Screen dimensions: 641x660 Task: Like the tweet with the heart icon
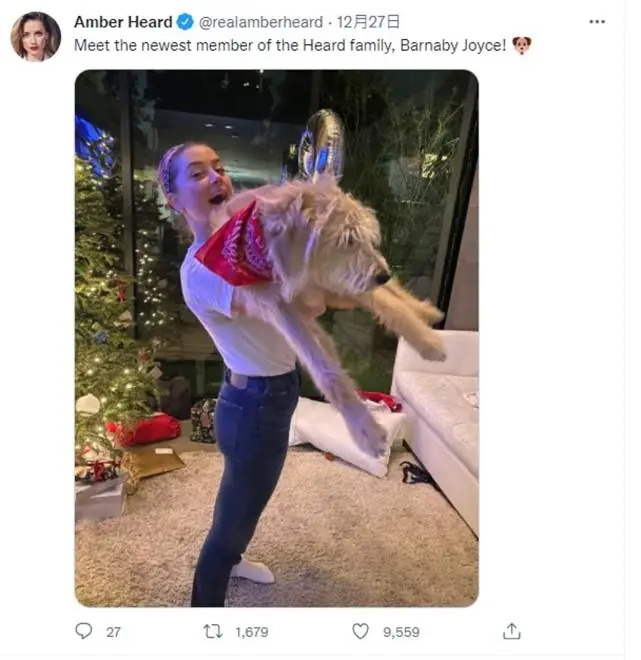pos(360,631)
